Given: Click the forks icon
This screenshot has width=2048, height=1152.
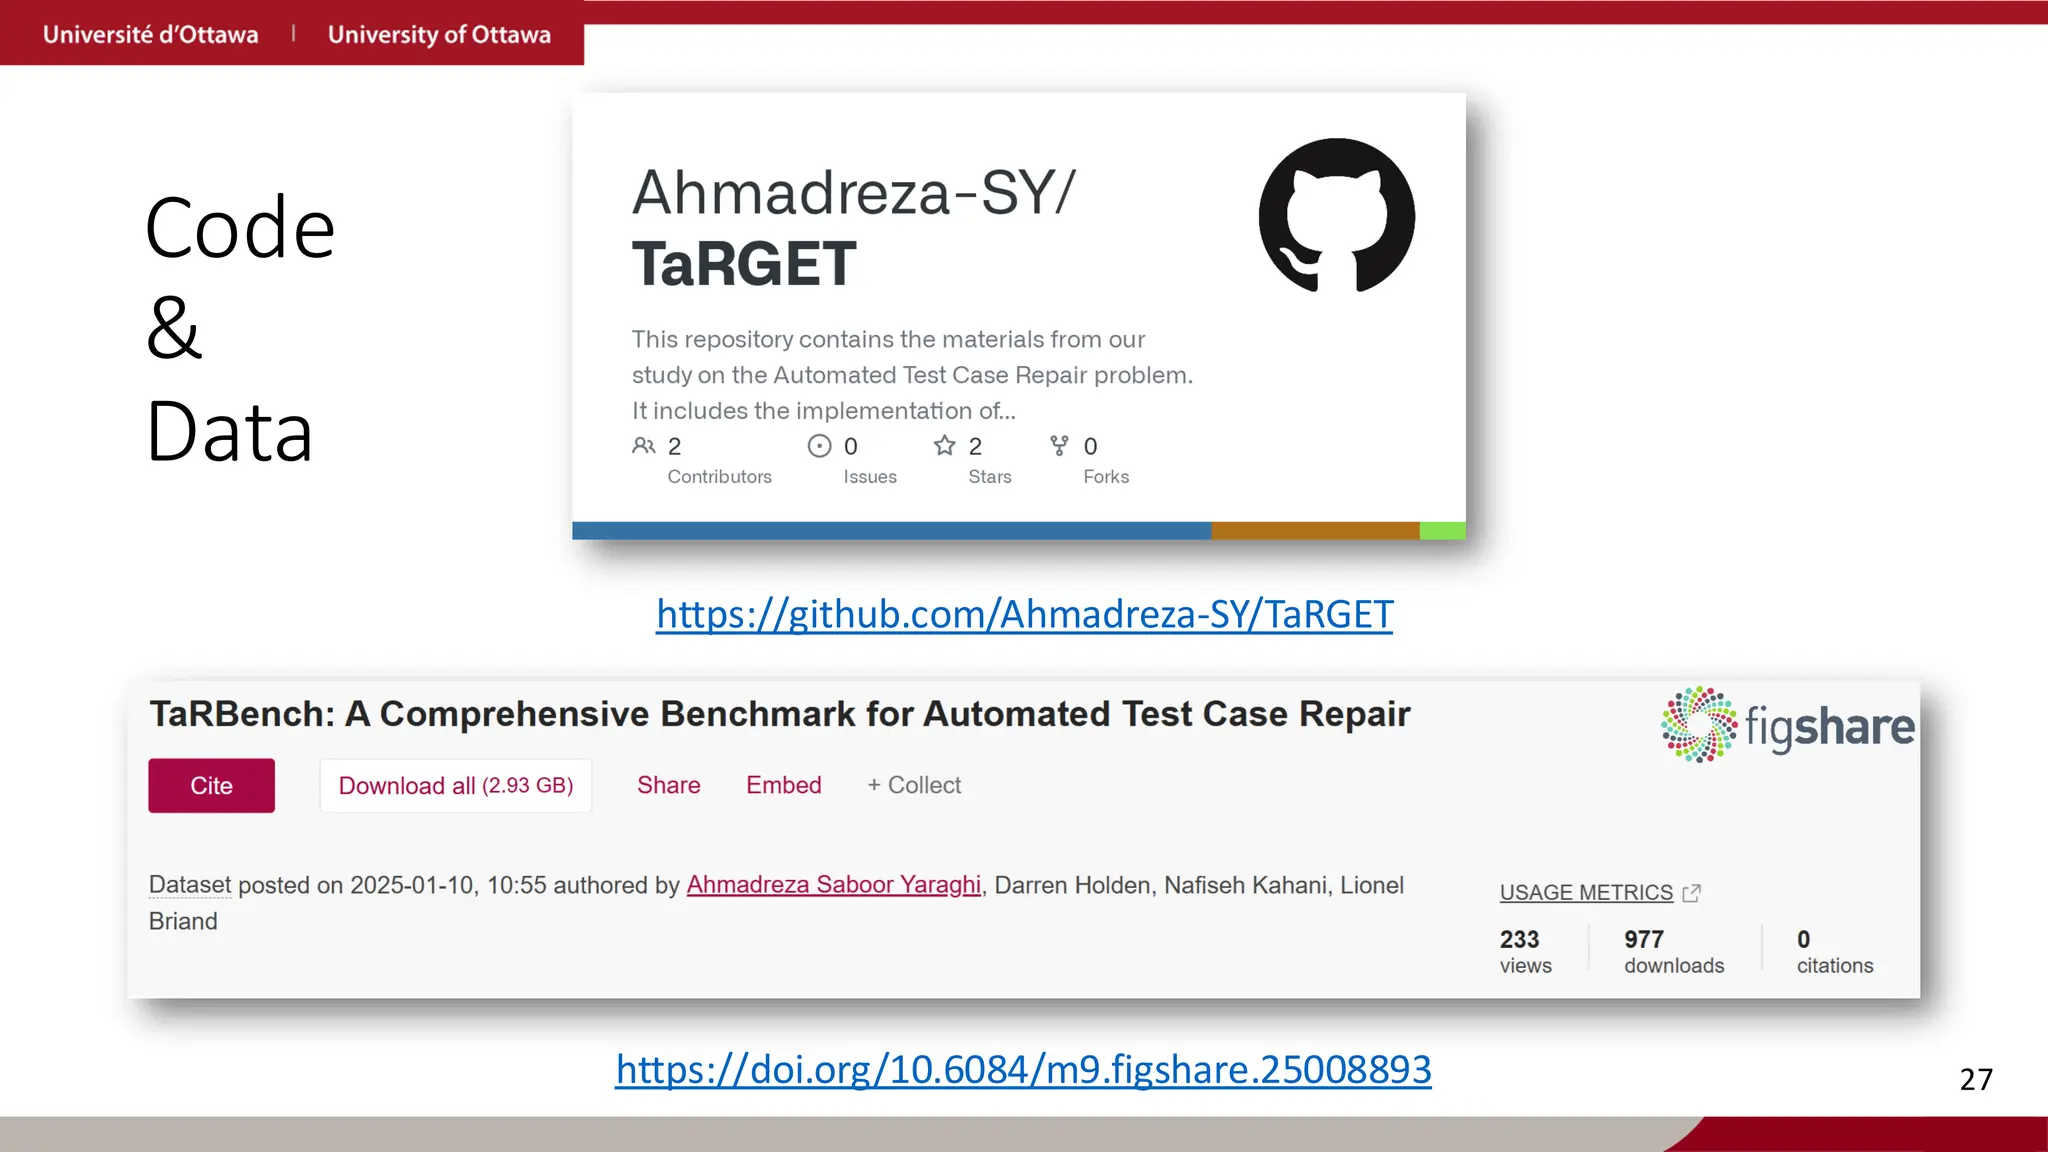Looking at the screenshot, I should click(x=1060, y=446).
